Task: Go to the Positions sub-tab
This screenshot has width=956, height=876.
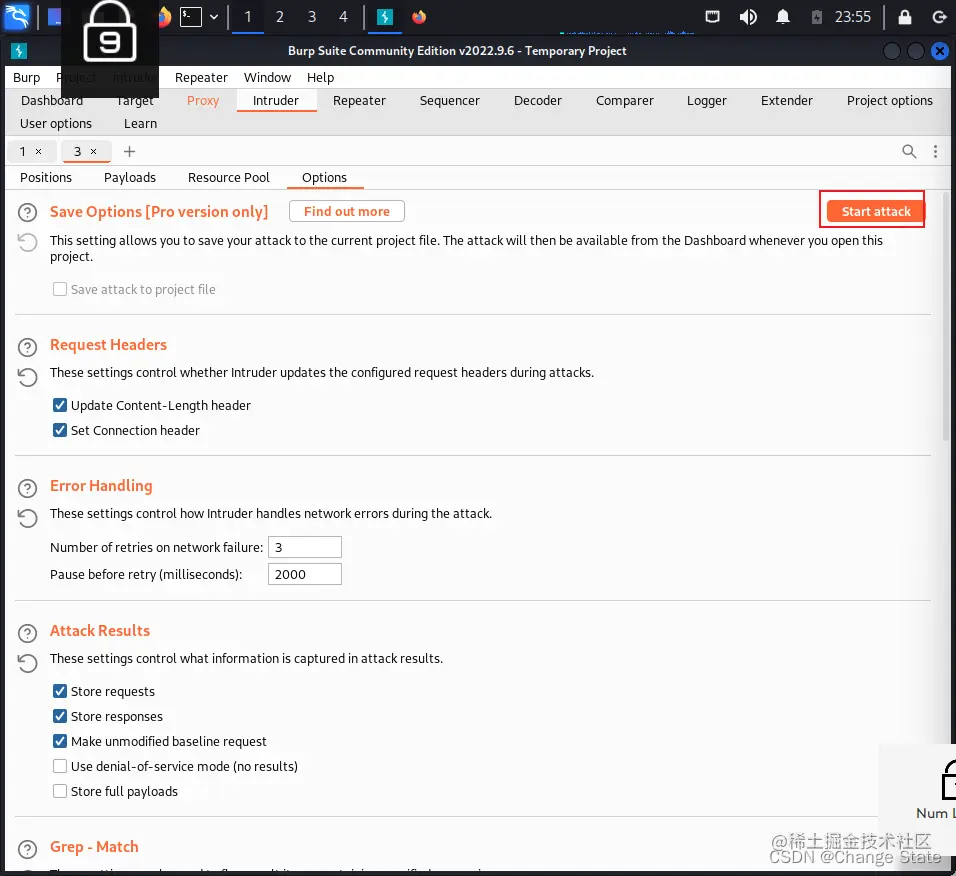Action: [x=46, y=177]
